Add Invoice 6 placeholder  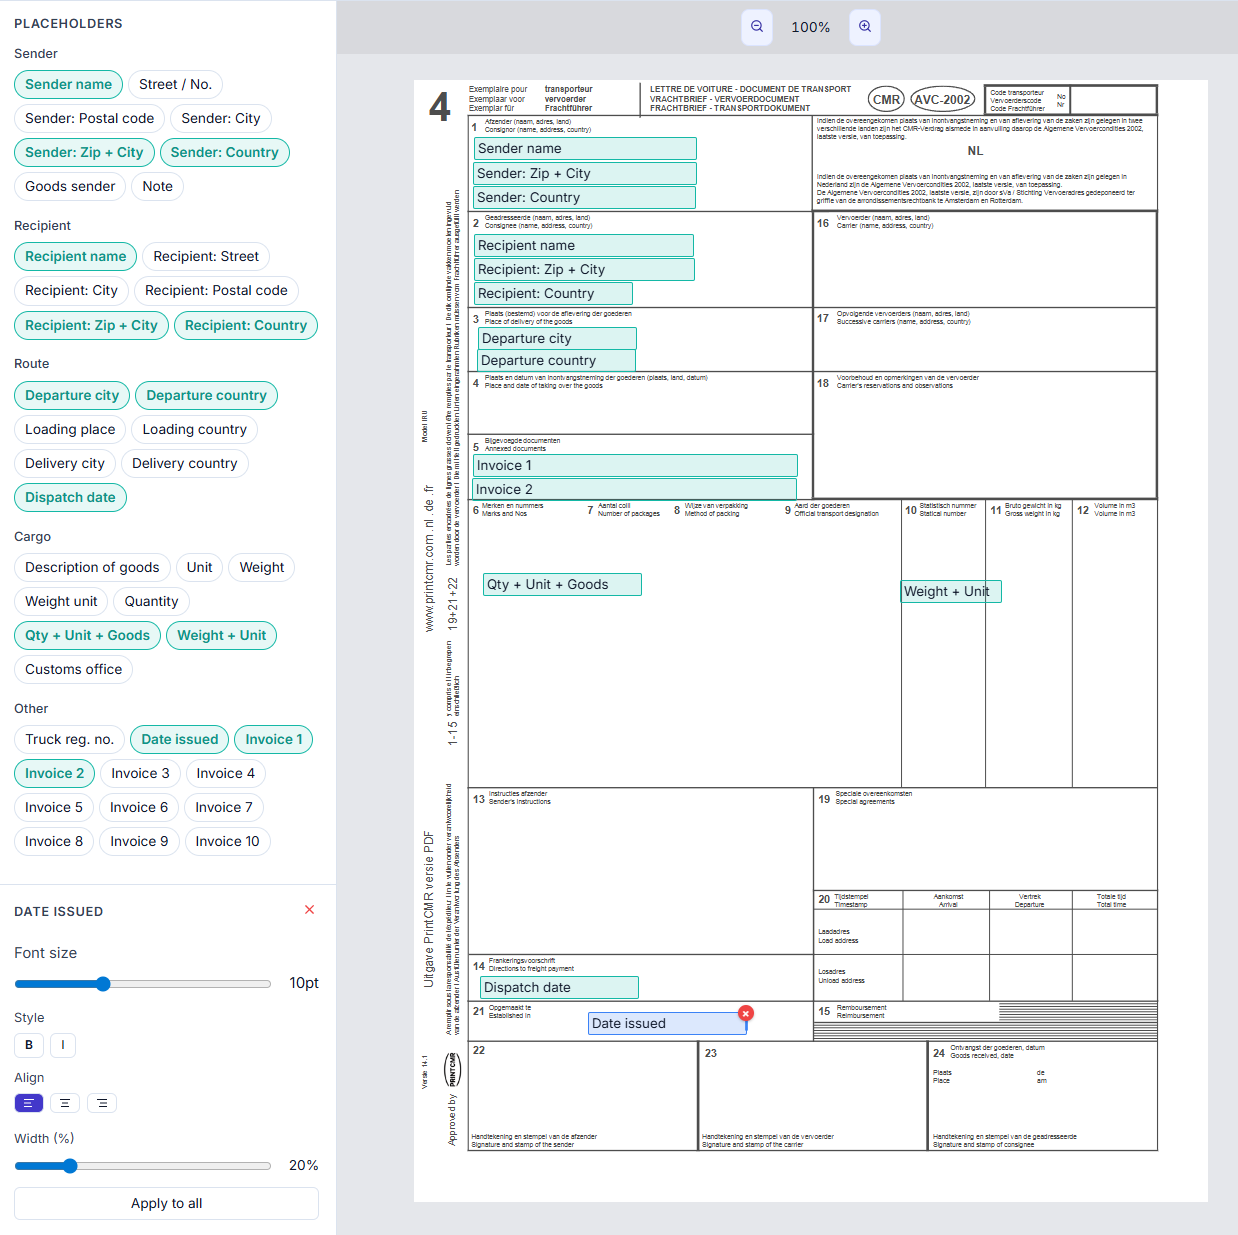139,807
